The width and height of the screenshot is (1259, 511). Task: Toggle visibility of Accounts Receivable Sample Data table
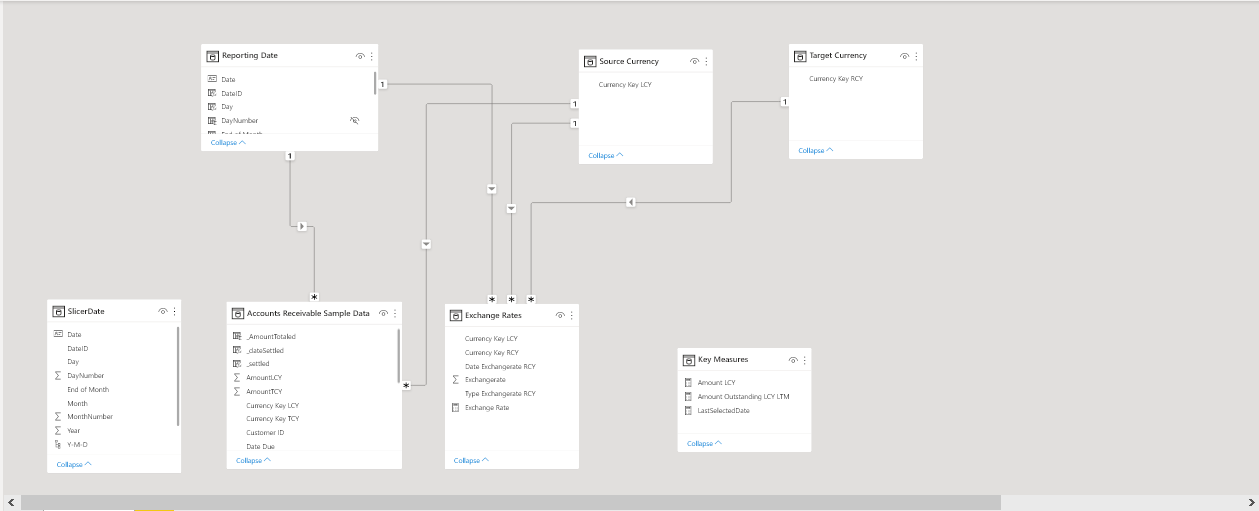click(383, 314)
